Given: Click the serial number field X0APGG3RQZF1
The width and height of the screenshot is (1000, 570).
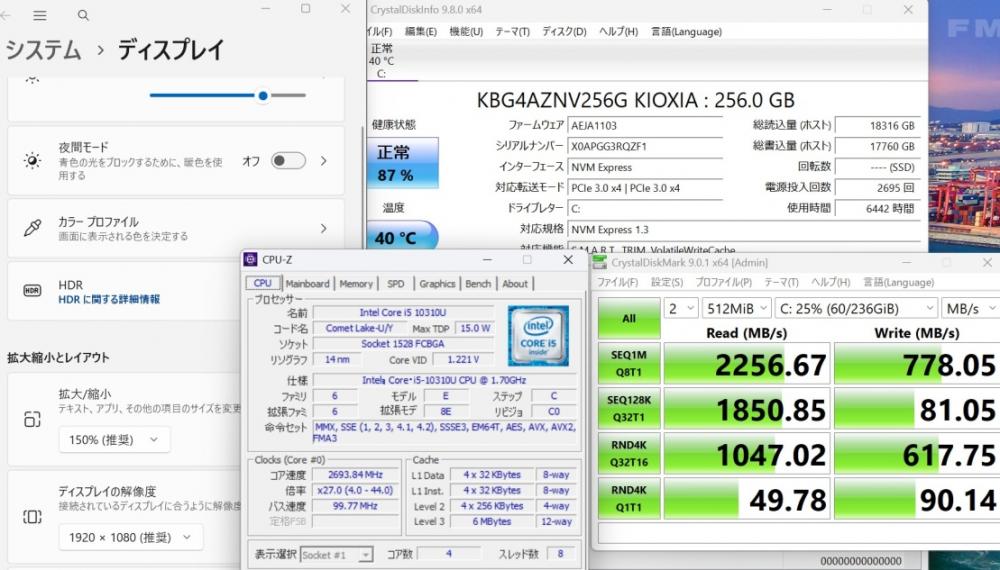Looking at the screenshot, I should 645,146.
